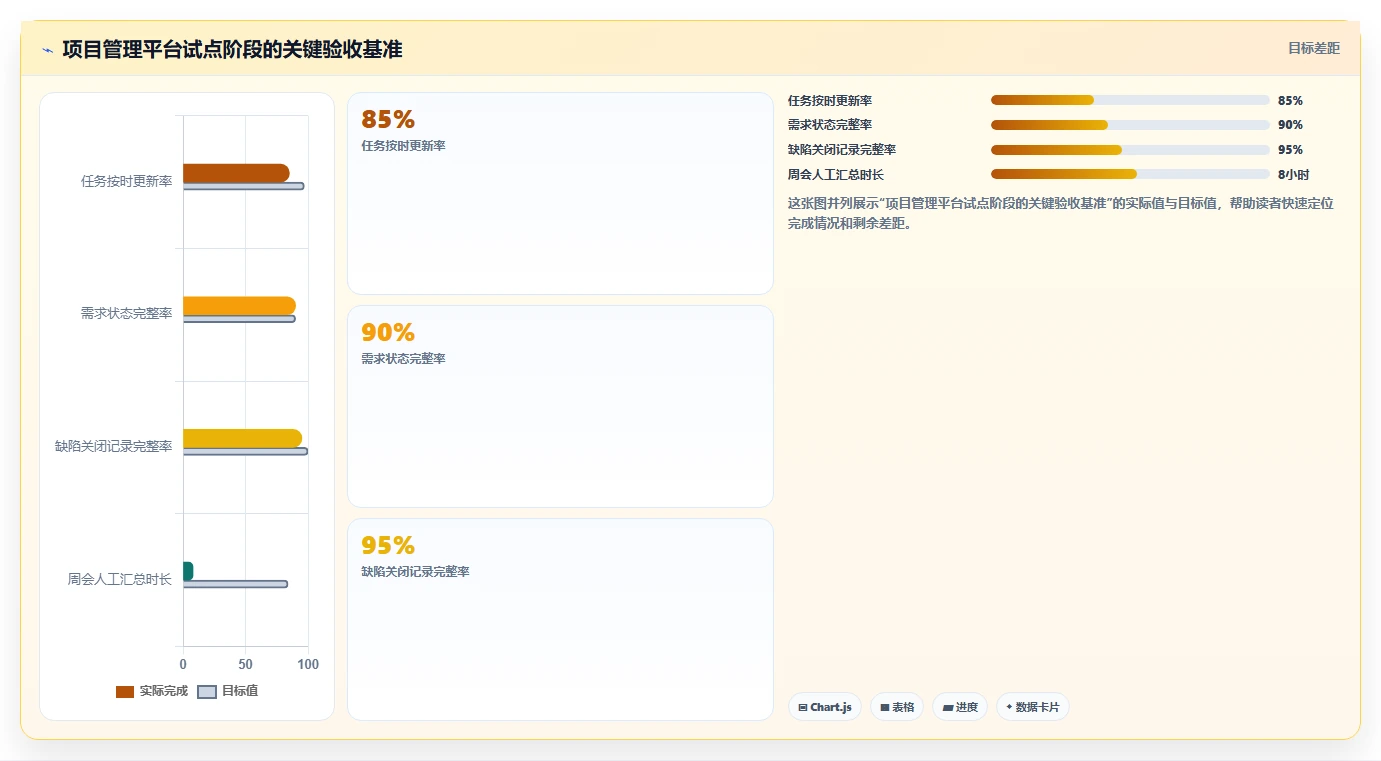This screenshot has width=1381, height=761.
Task: Click the 缺陷关闭记录完整率 chart axis label
Action: pyautogui.click(x=114, y=446)
